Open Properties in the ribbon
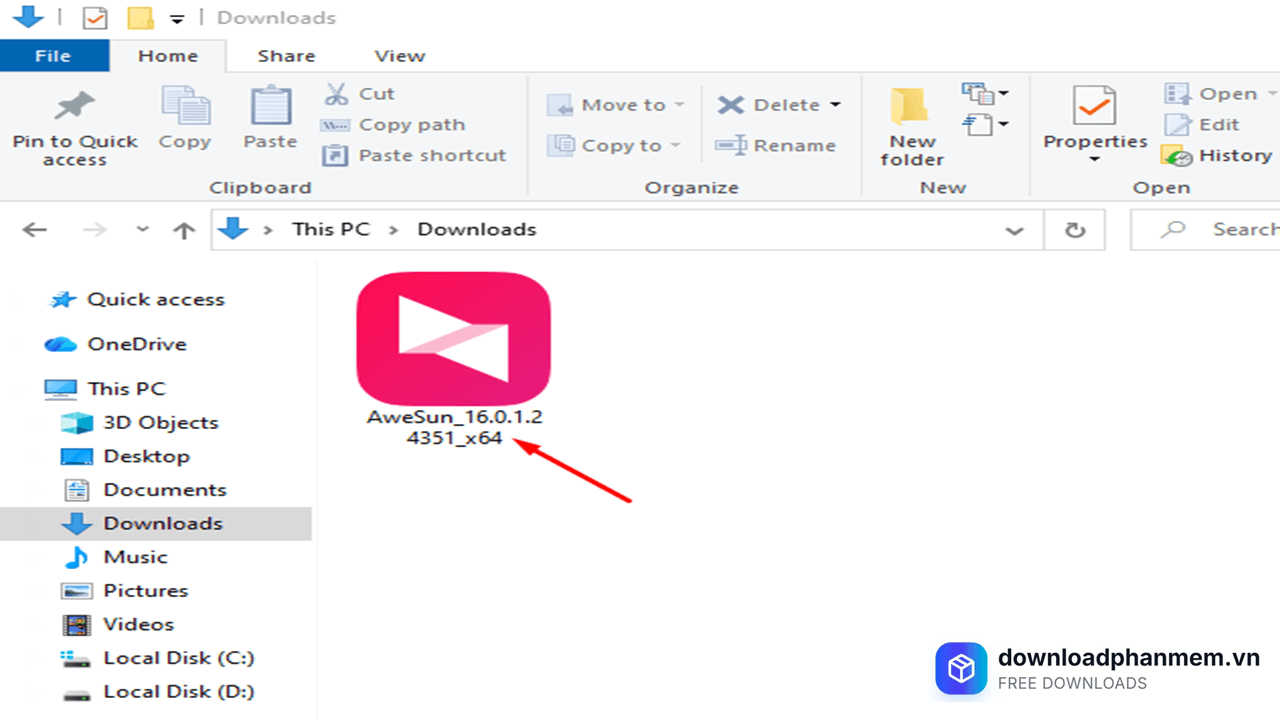 tap(1094, 120)
